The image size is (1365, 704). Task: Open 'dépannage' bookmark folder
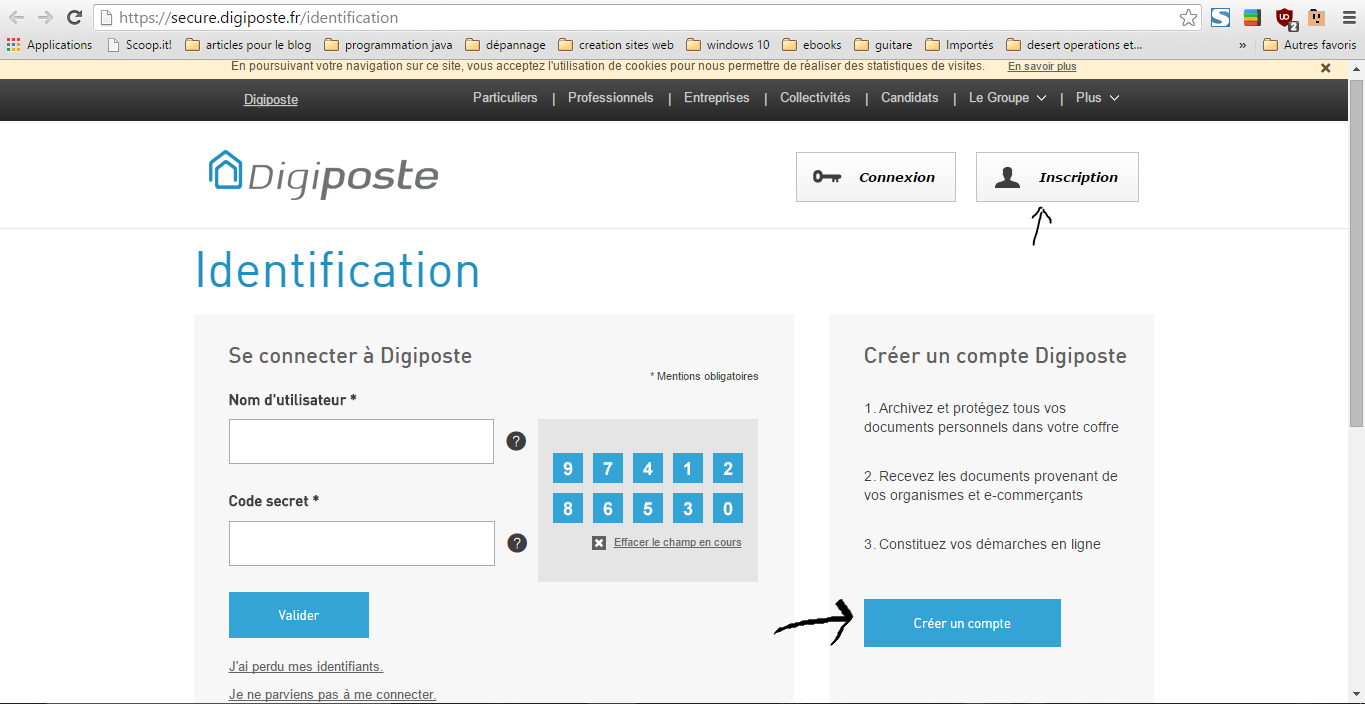coord(506,45)
